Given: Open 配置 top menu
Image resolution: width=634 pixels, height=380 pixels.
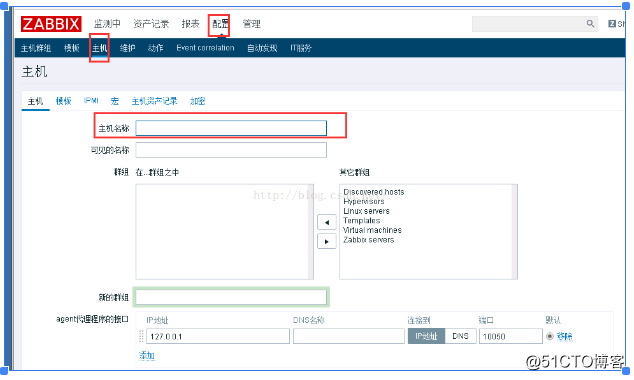Looking at the screenshot, I should tap(220, 24).
